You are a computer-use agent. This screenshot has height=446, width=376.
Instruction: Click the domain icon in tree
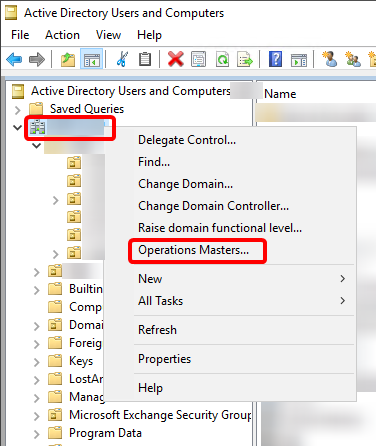coord(37,127)
